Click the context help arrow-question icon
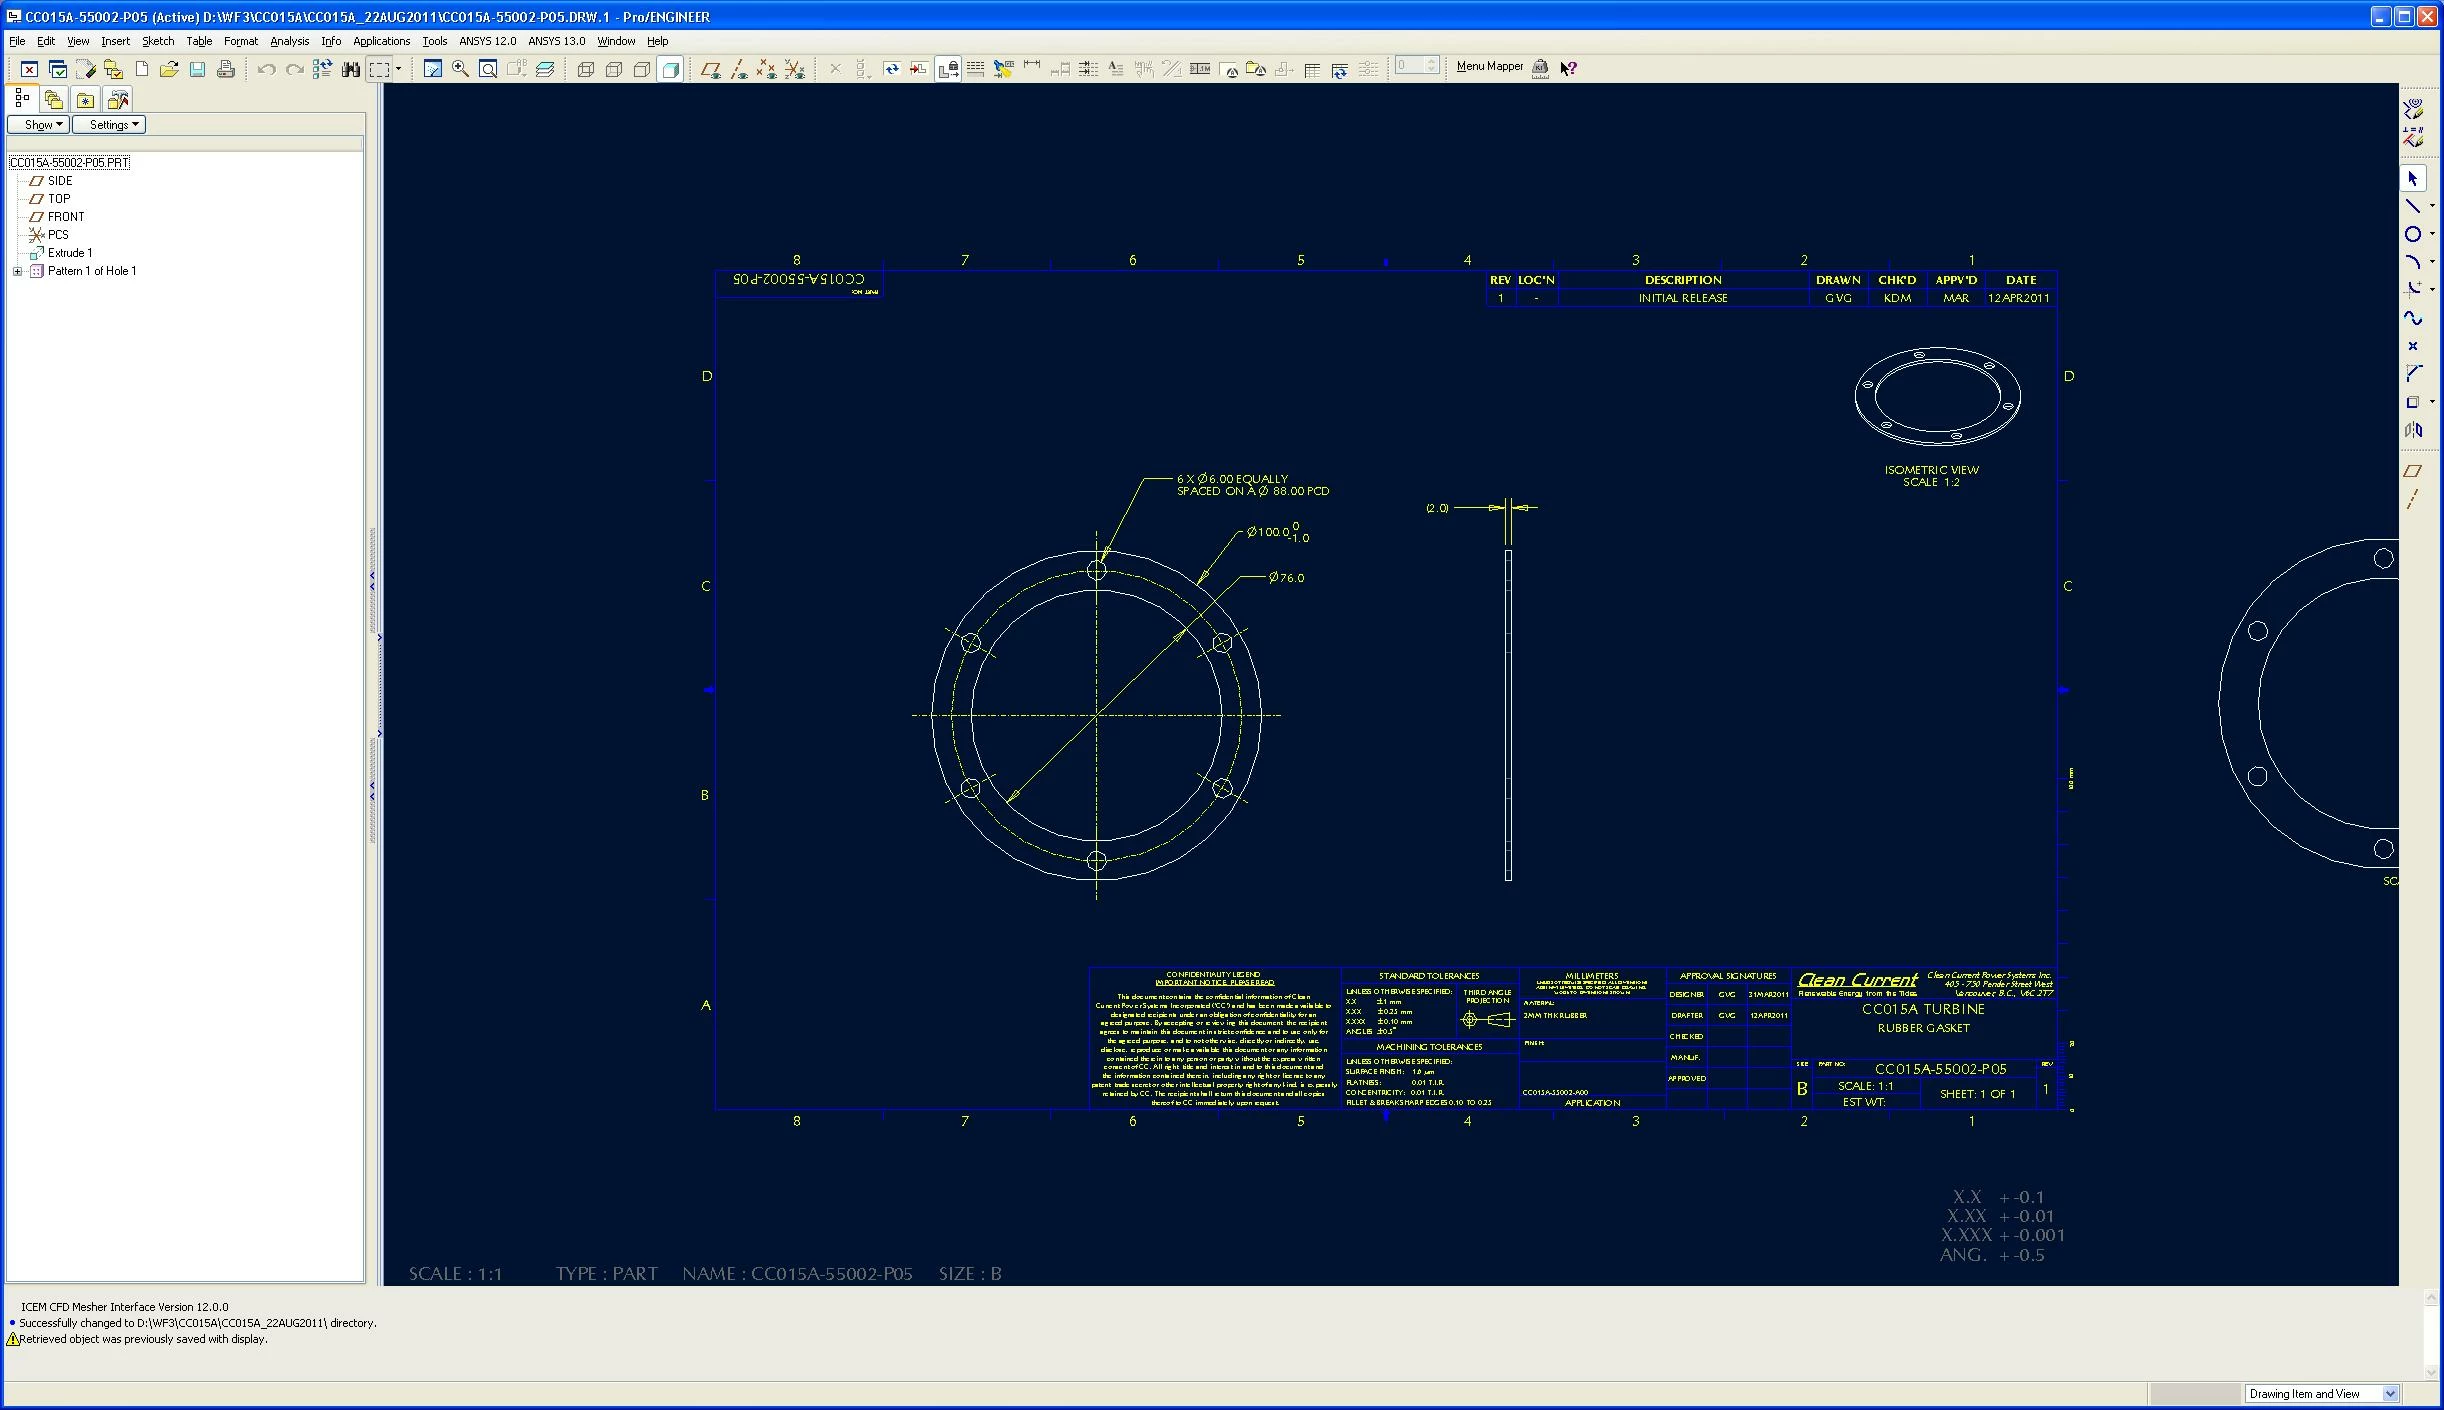This screenshot has width=2444, height=1410. click(1568, 68)
